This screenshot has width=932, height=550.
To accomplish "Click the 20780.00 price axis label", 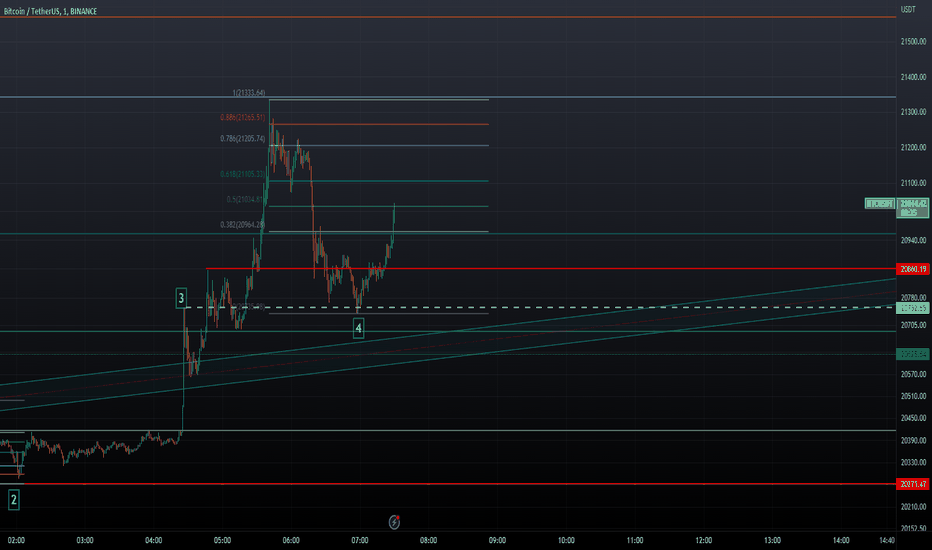I will coord(914,297).
